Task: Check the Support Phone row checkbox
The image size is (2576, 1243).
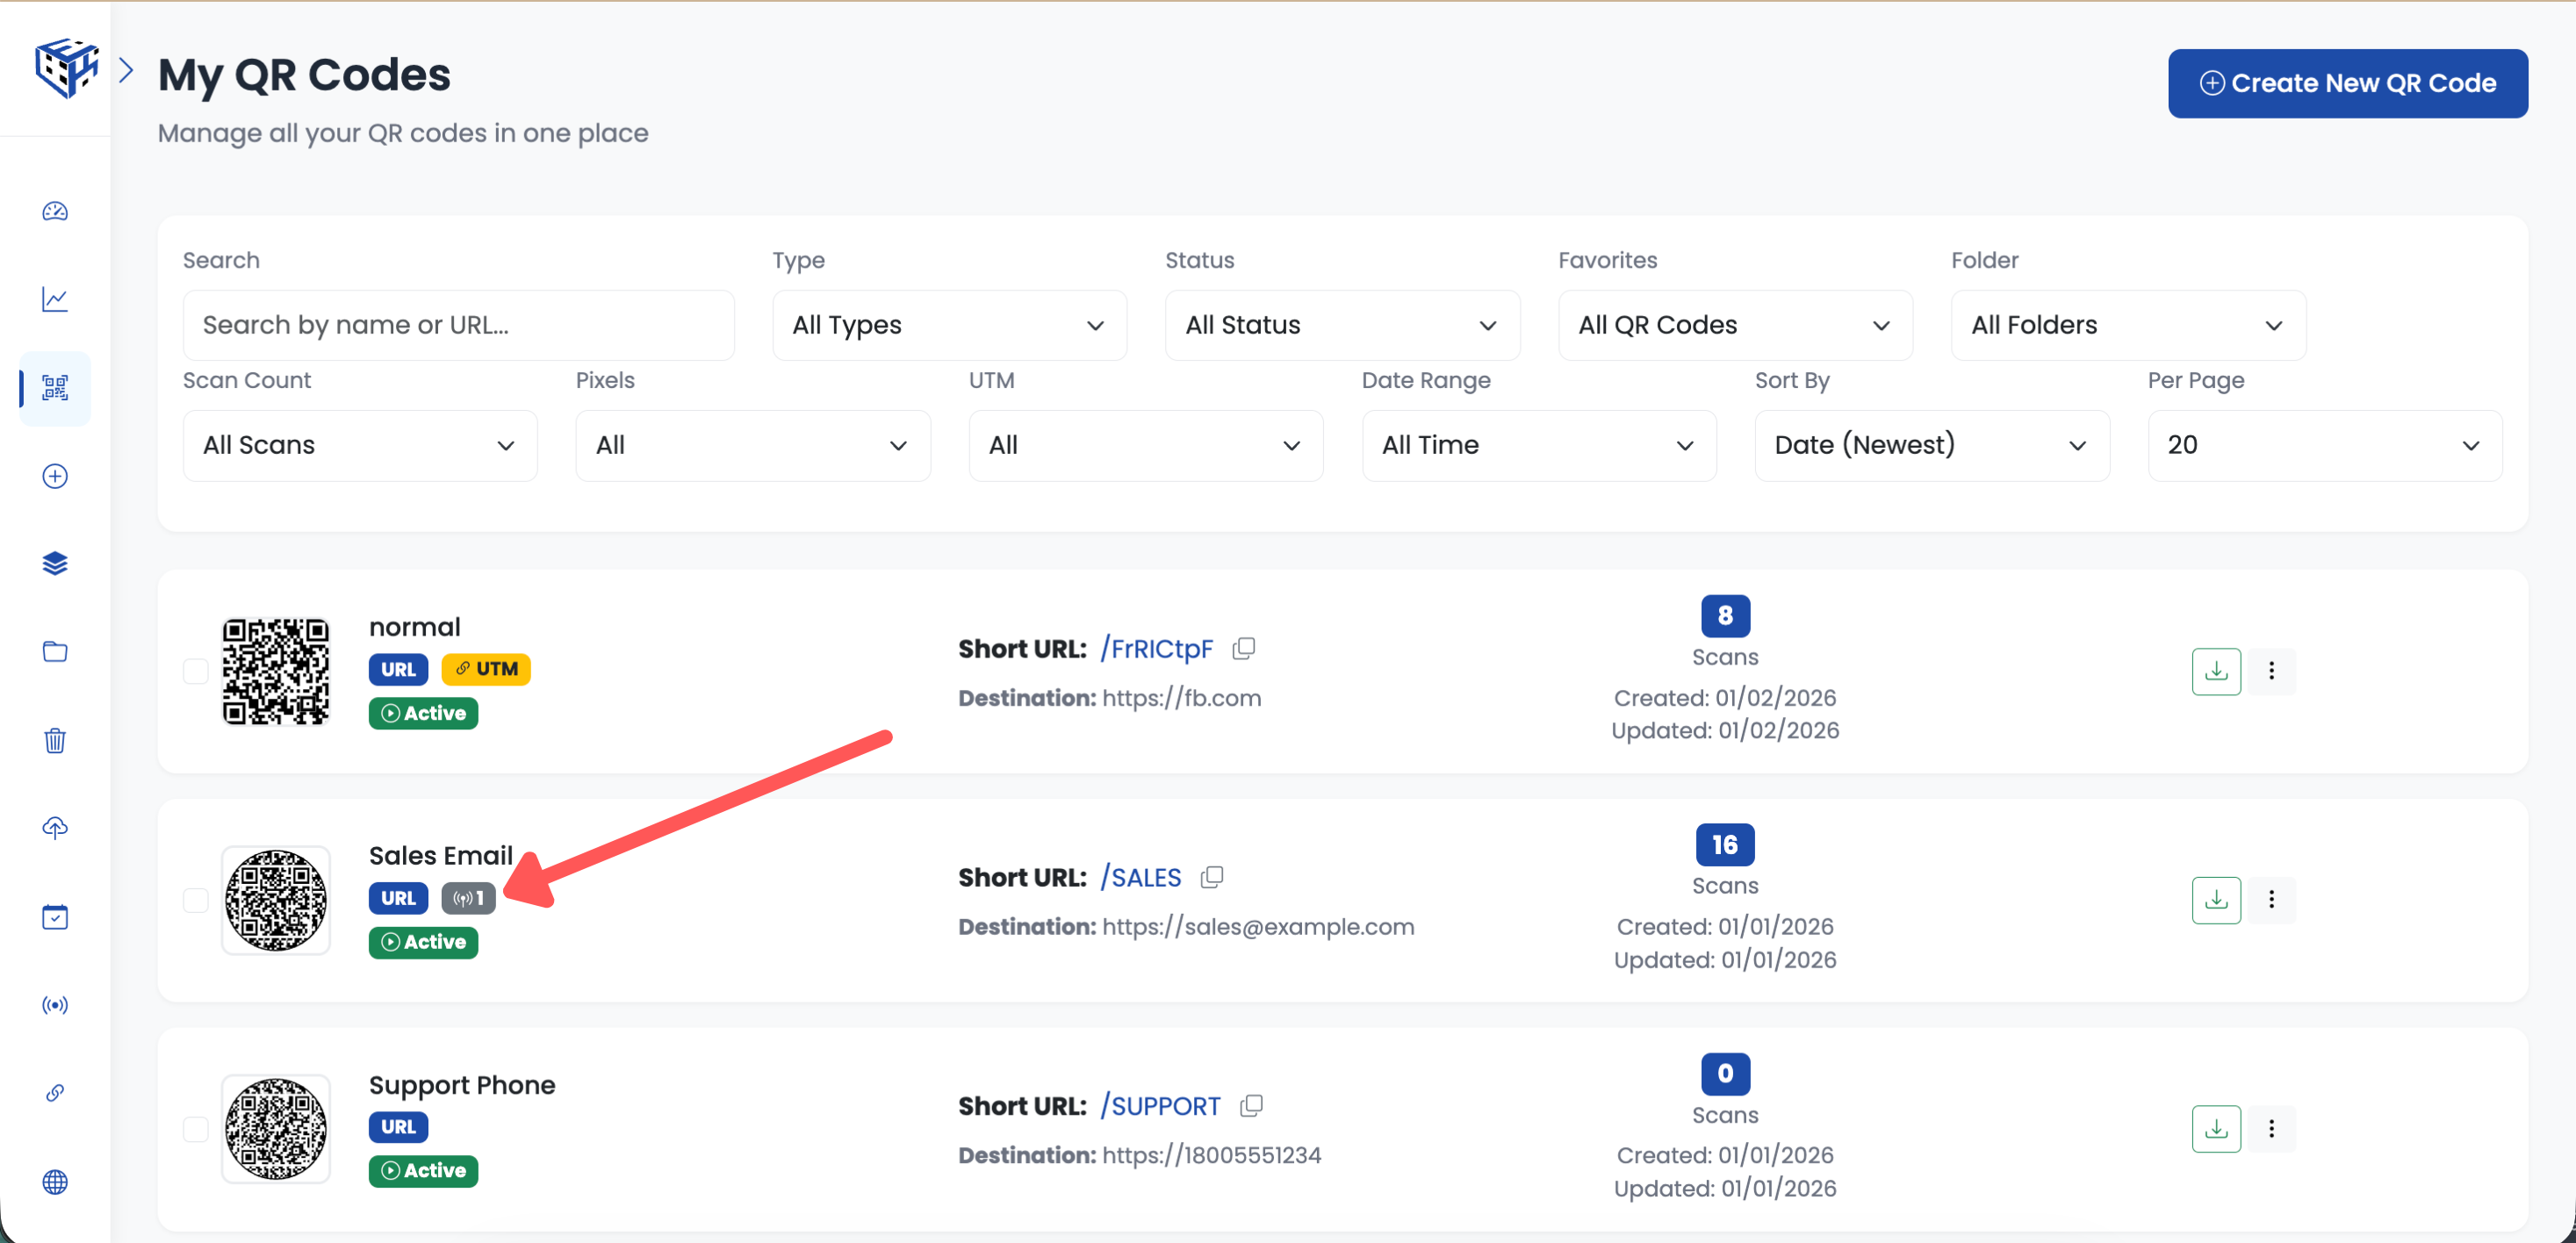Action: (x=196, y=1128)
